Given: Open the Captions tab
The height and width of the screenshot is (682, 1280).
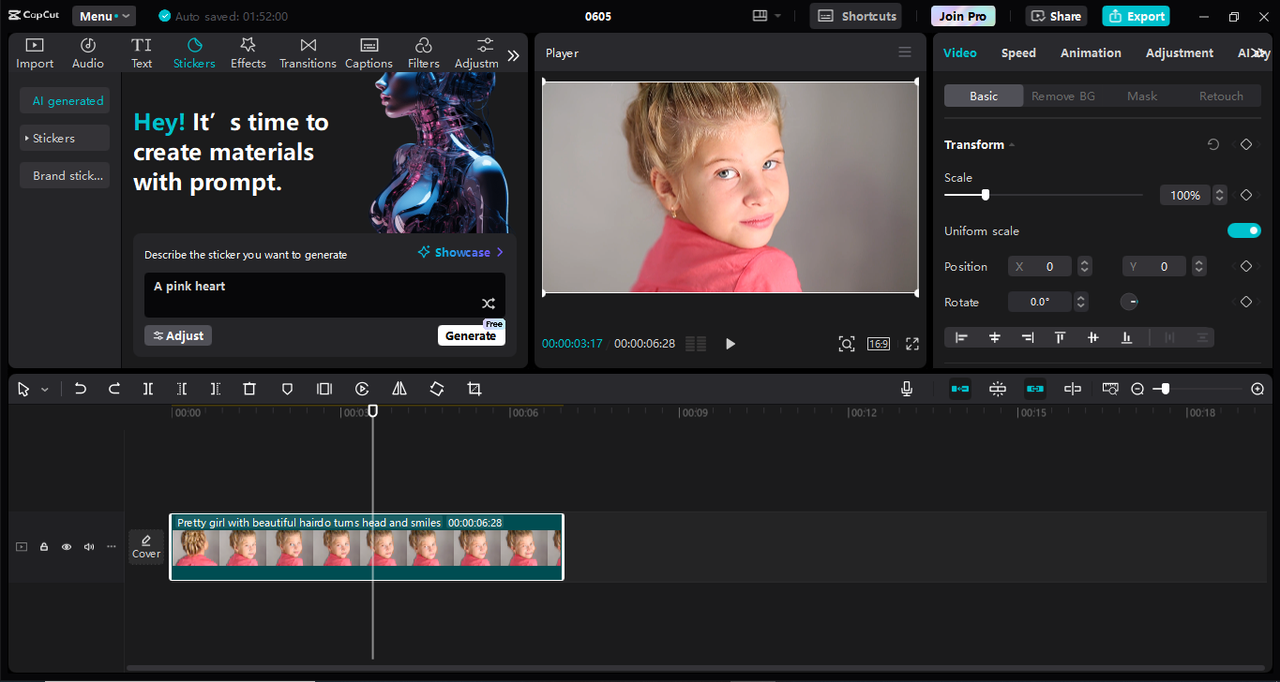Looking at the screenshot, I should (369, 53).
